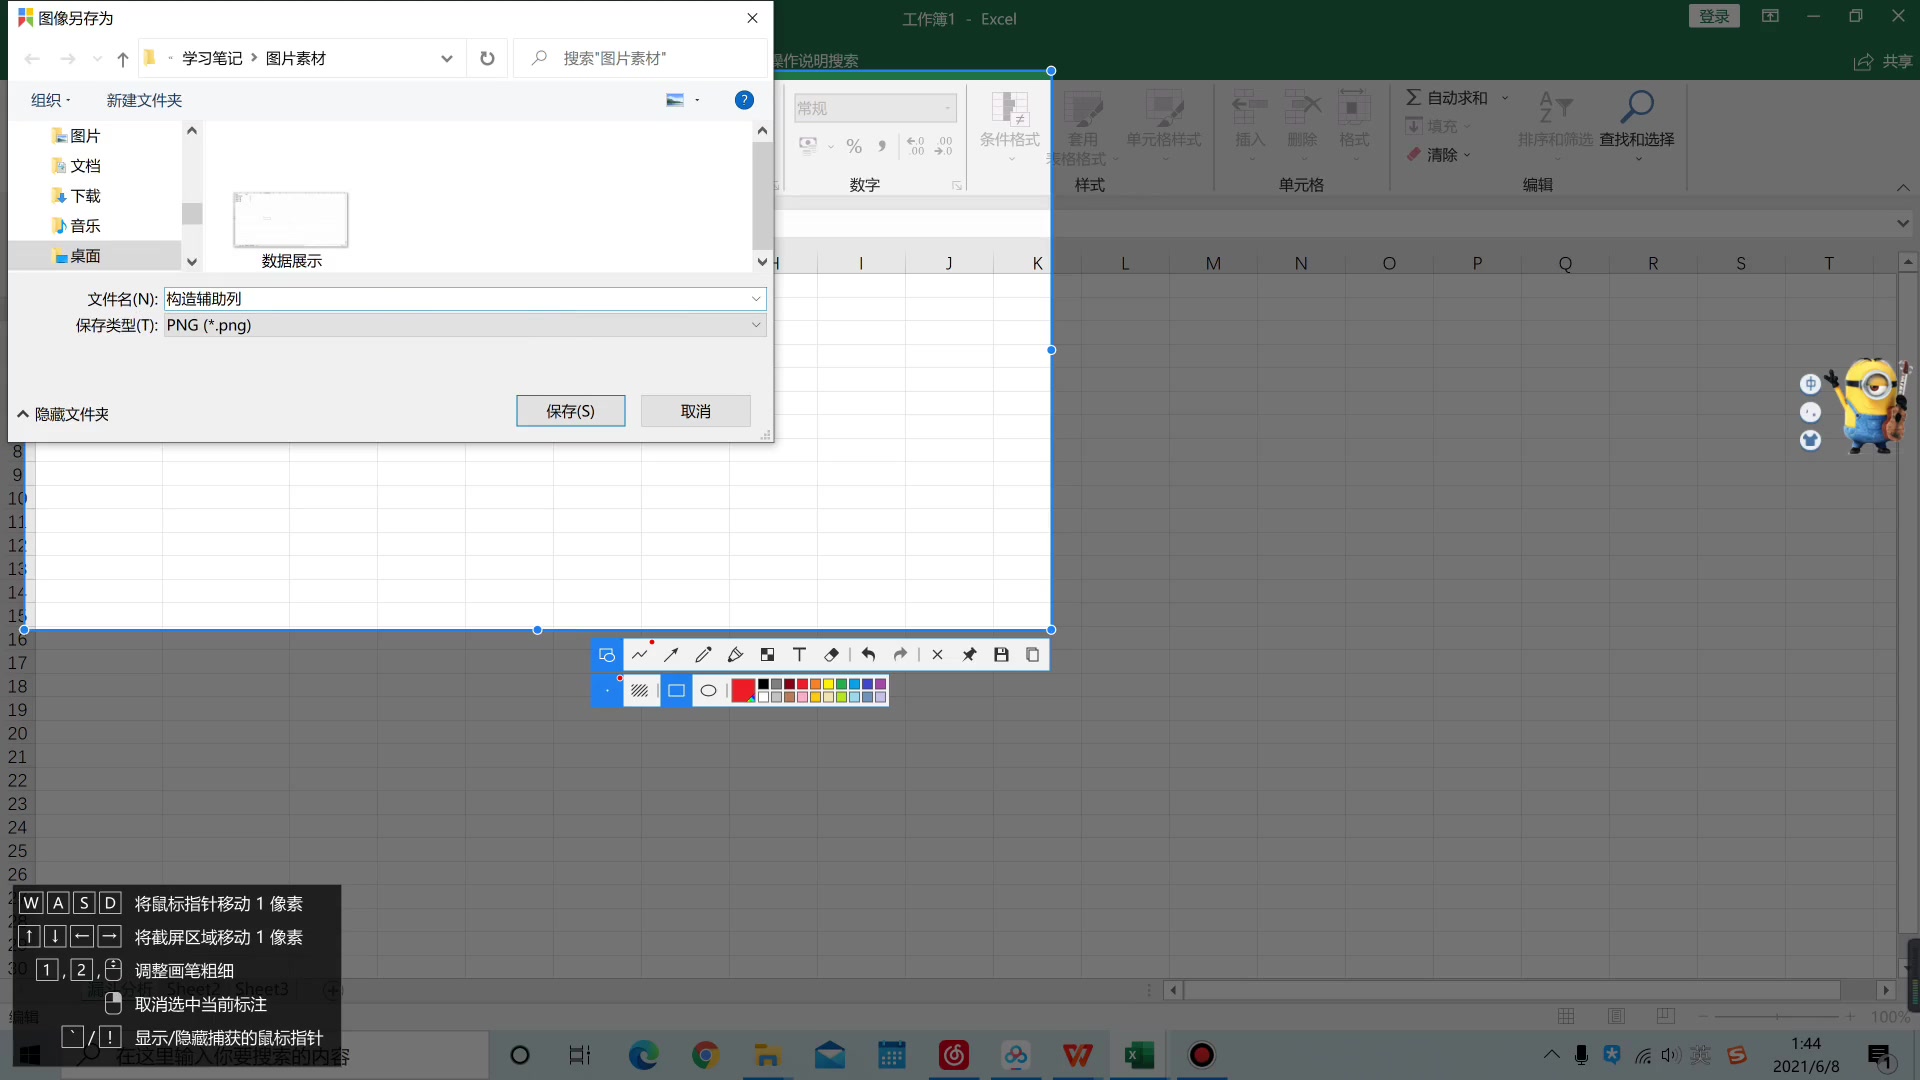
Task: Select Excel column P header
Action: [1477, 263]
